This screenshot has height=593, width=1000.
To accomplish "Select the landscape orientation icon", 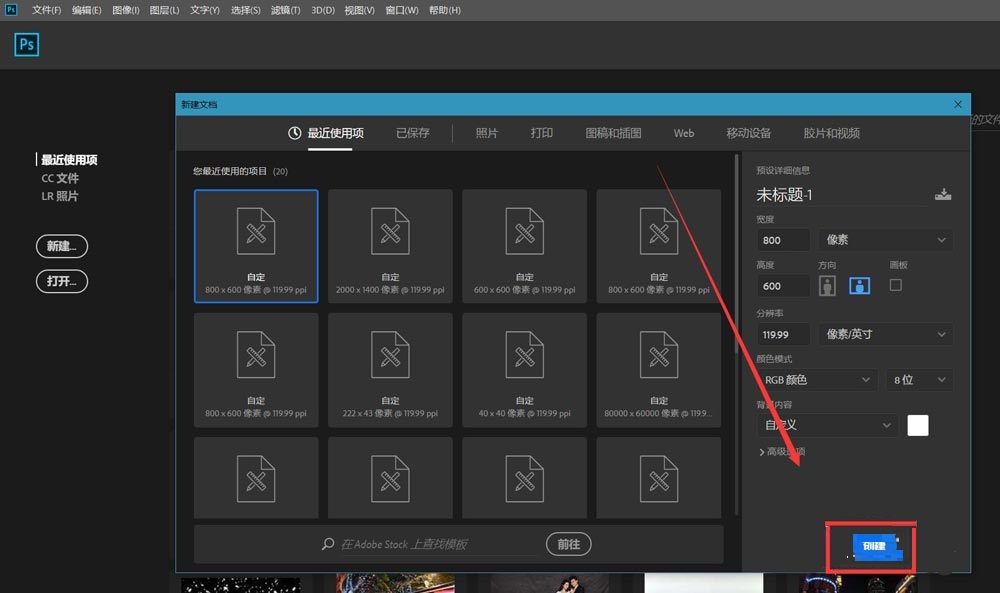I will [859, 285].
